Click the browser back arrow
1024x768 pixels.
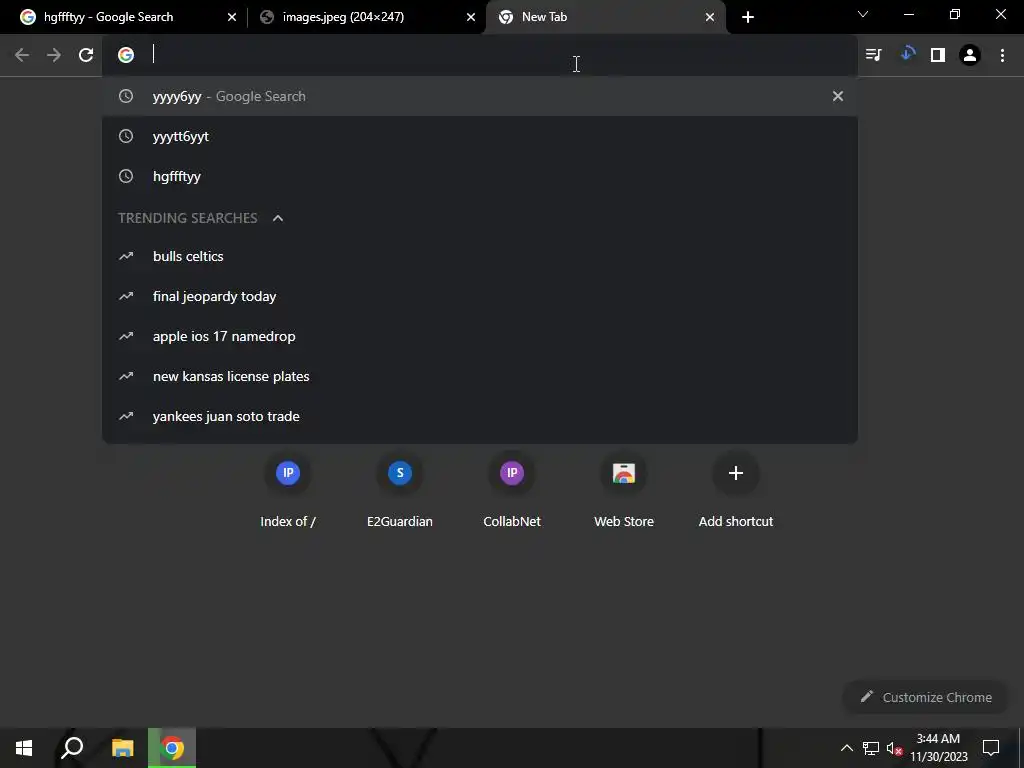tap(22, 55)
